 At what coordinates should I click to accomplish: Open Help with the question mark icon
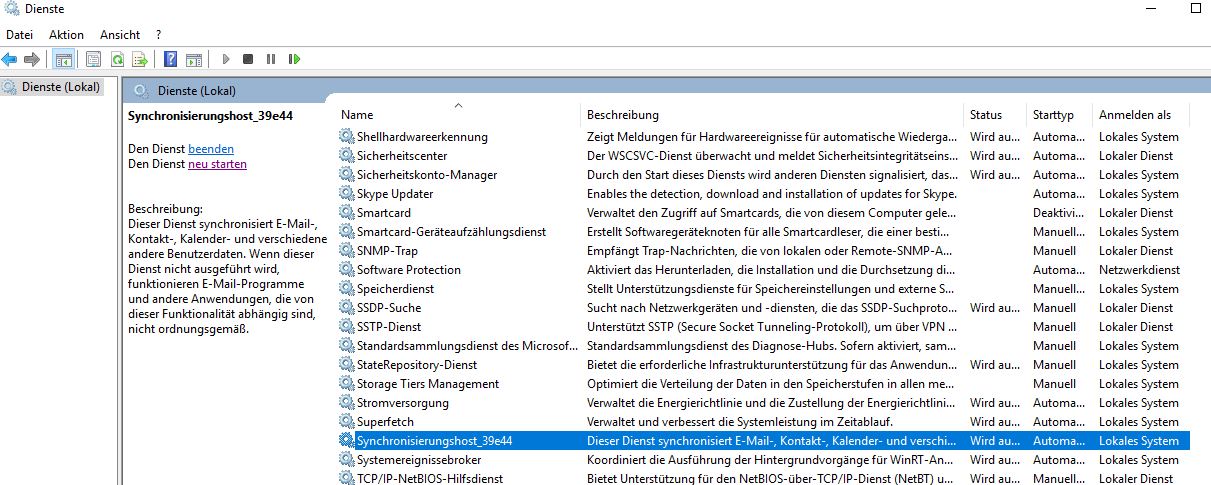click(171, 59)
